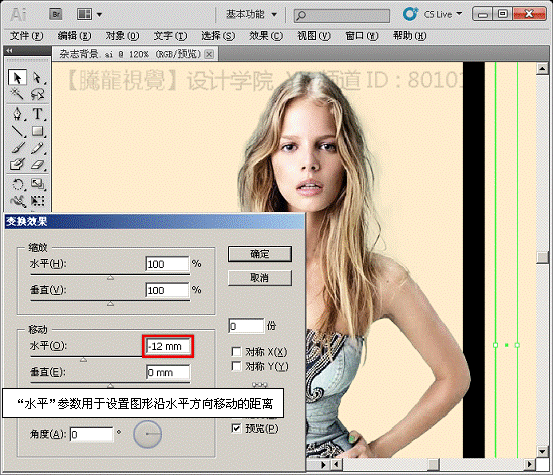Click the search field in top bar
The image size is (553, 475).
click(x=342, y=16)
